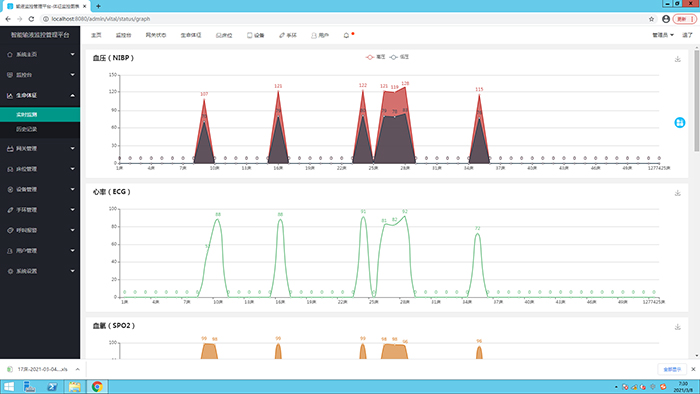Viewport: 700px width, 394px height.
Task: Open options arrow for downloaded xls file
Action: click(x=77, y=369)
